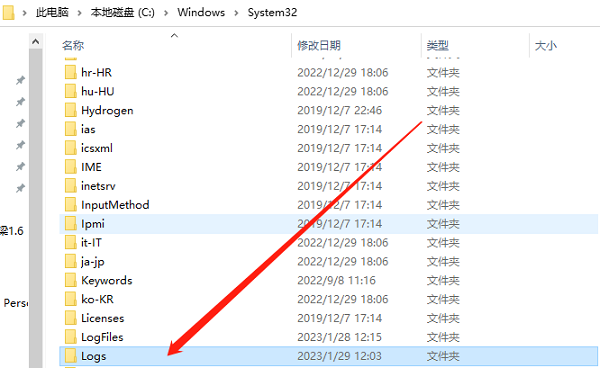The height and width of the screenshot is (368, 600).
Task: Click the 2019/12/7 22:46 date of Hydrogen
Action: (x=339, y=110)
